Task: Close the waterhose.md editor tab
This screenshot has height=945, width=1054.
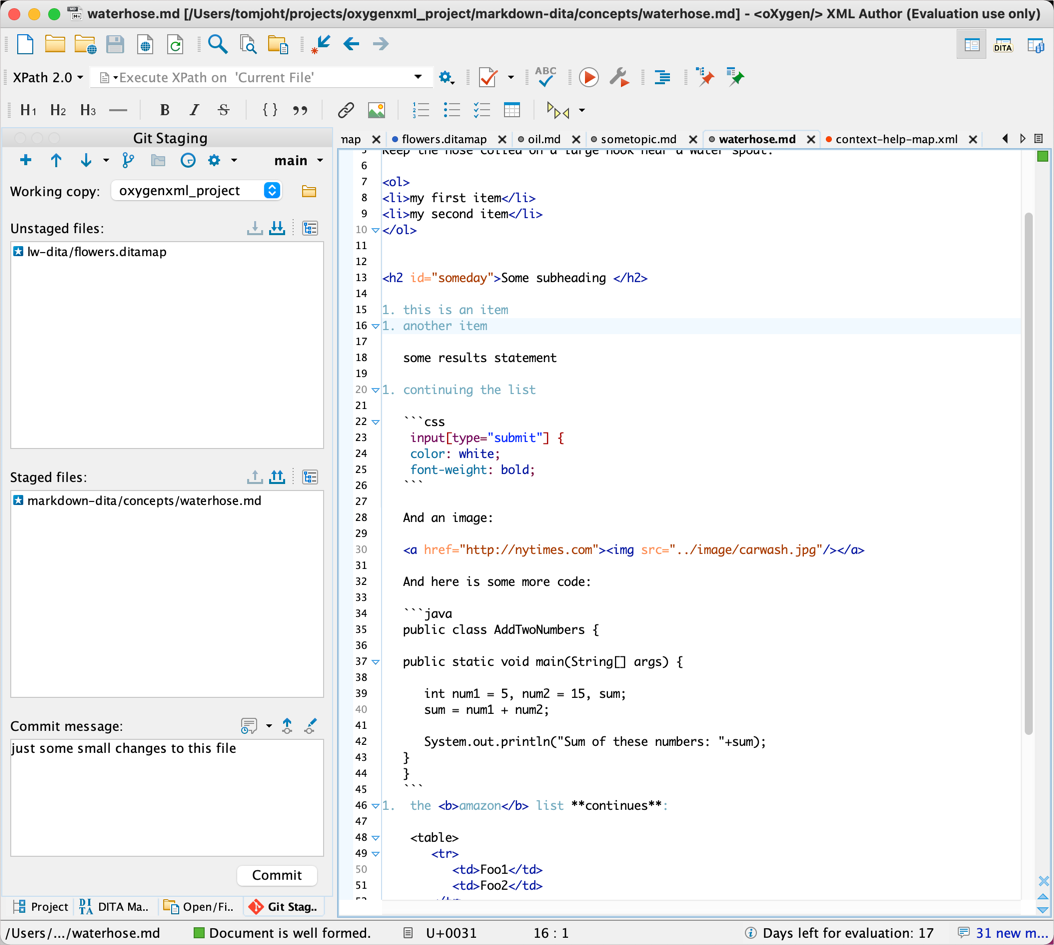Action: click(x=811, y=139)
